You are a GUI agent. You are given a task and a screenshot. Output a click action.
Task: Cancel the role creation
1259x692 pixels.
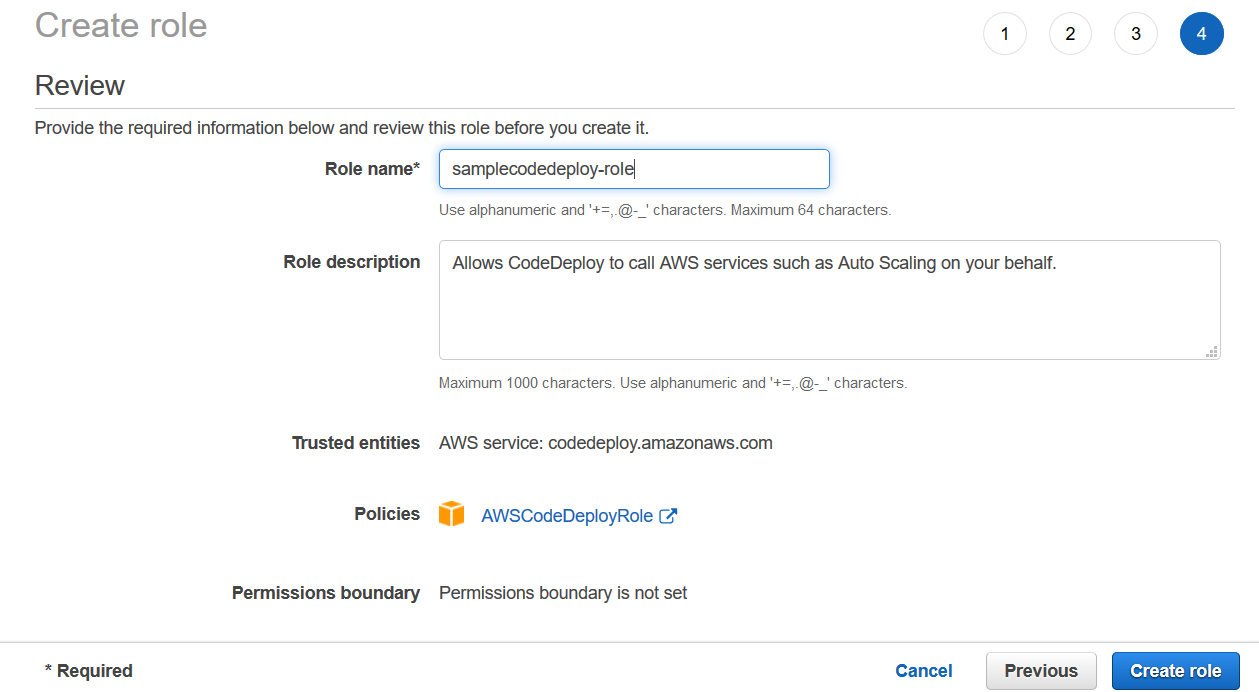click(x=924, y=671)
